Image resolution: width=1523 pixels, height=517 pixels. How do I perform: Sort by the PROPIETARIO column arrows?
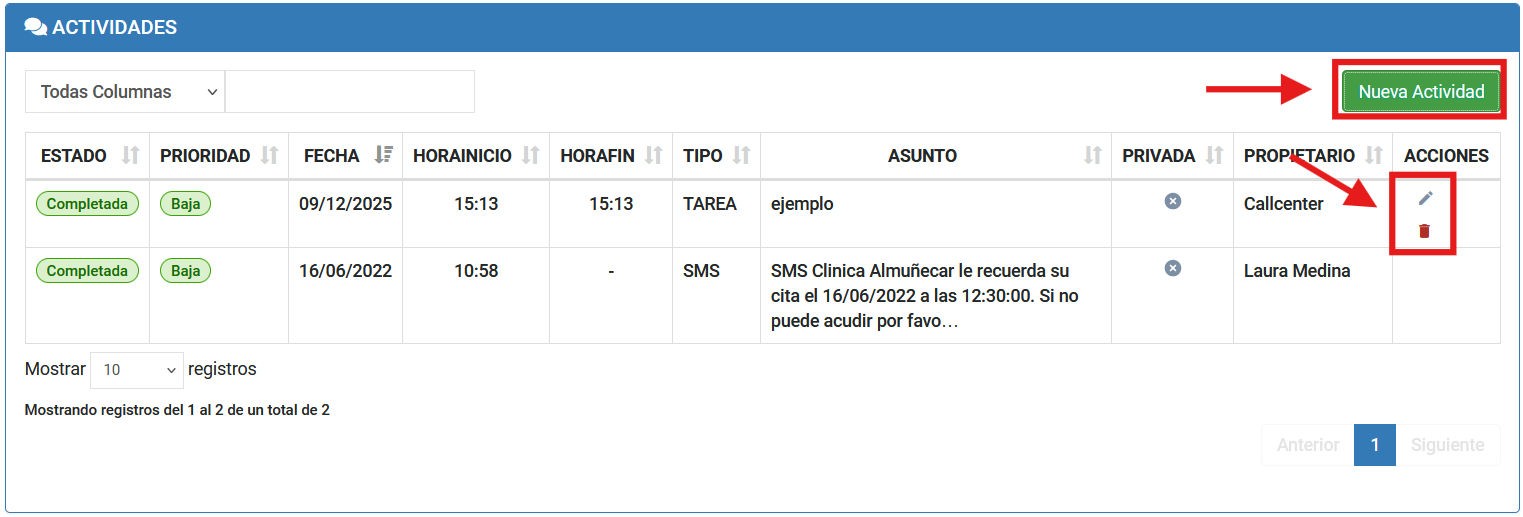tap(1374, 156)
